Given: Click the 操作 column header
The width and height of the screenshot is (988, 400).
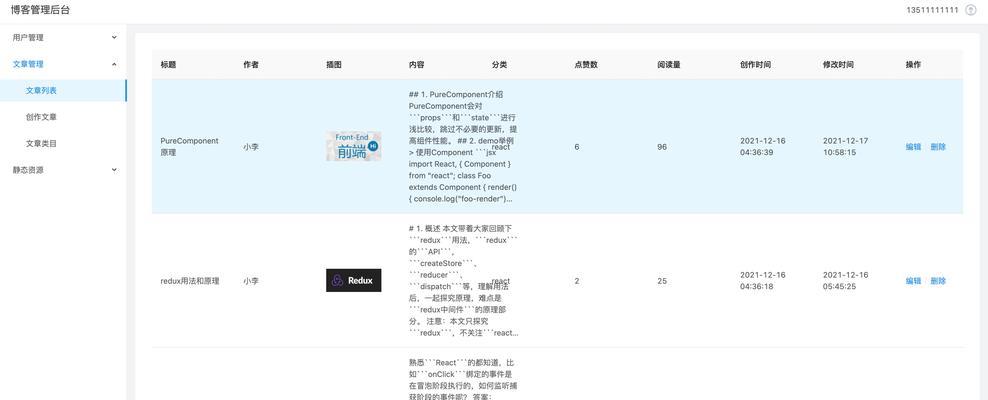Looking at the screenshot, I should pos(913,65).
